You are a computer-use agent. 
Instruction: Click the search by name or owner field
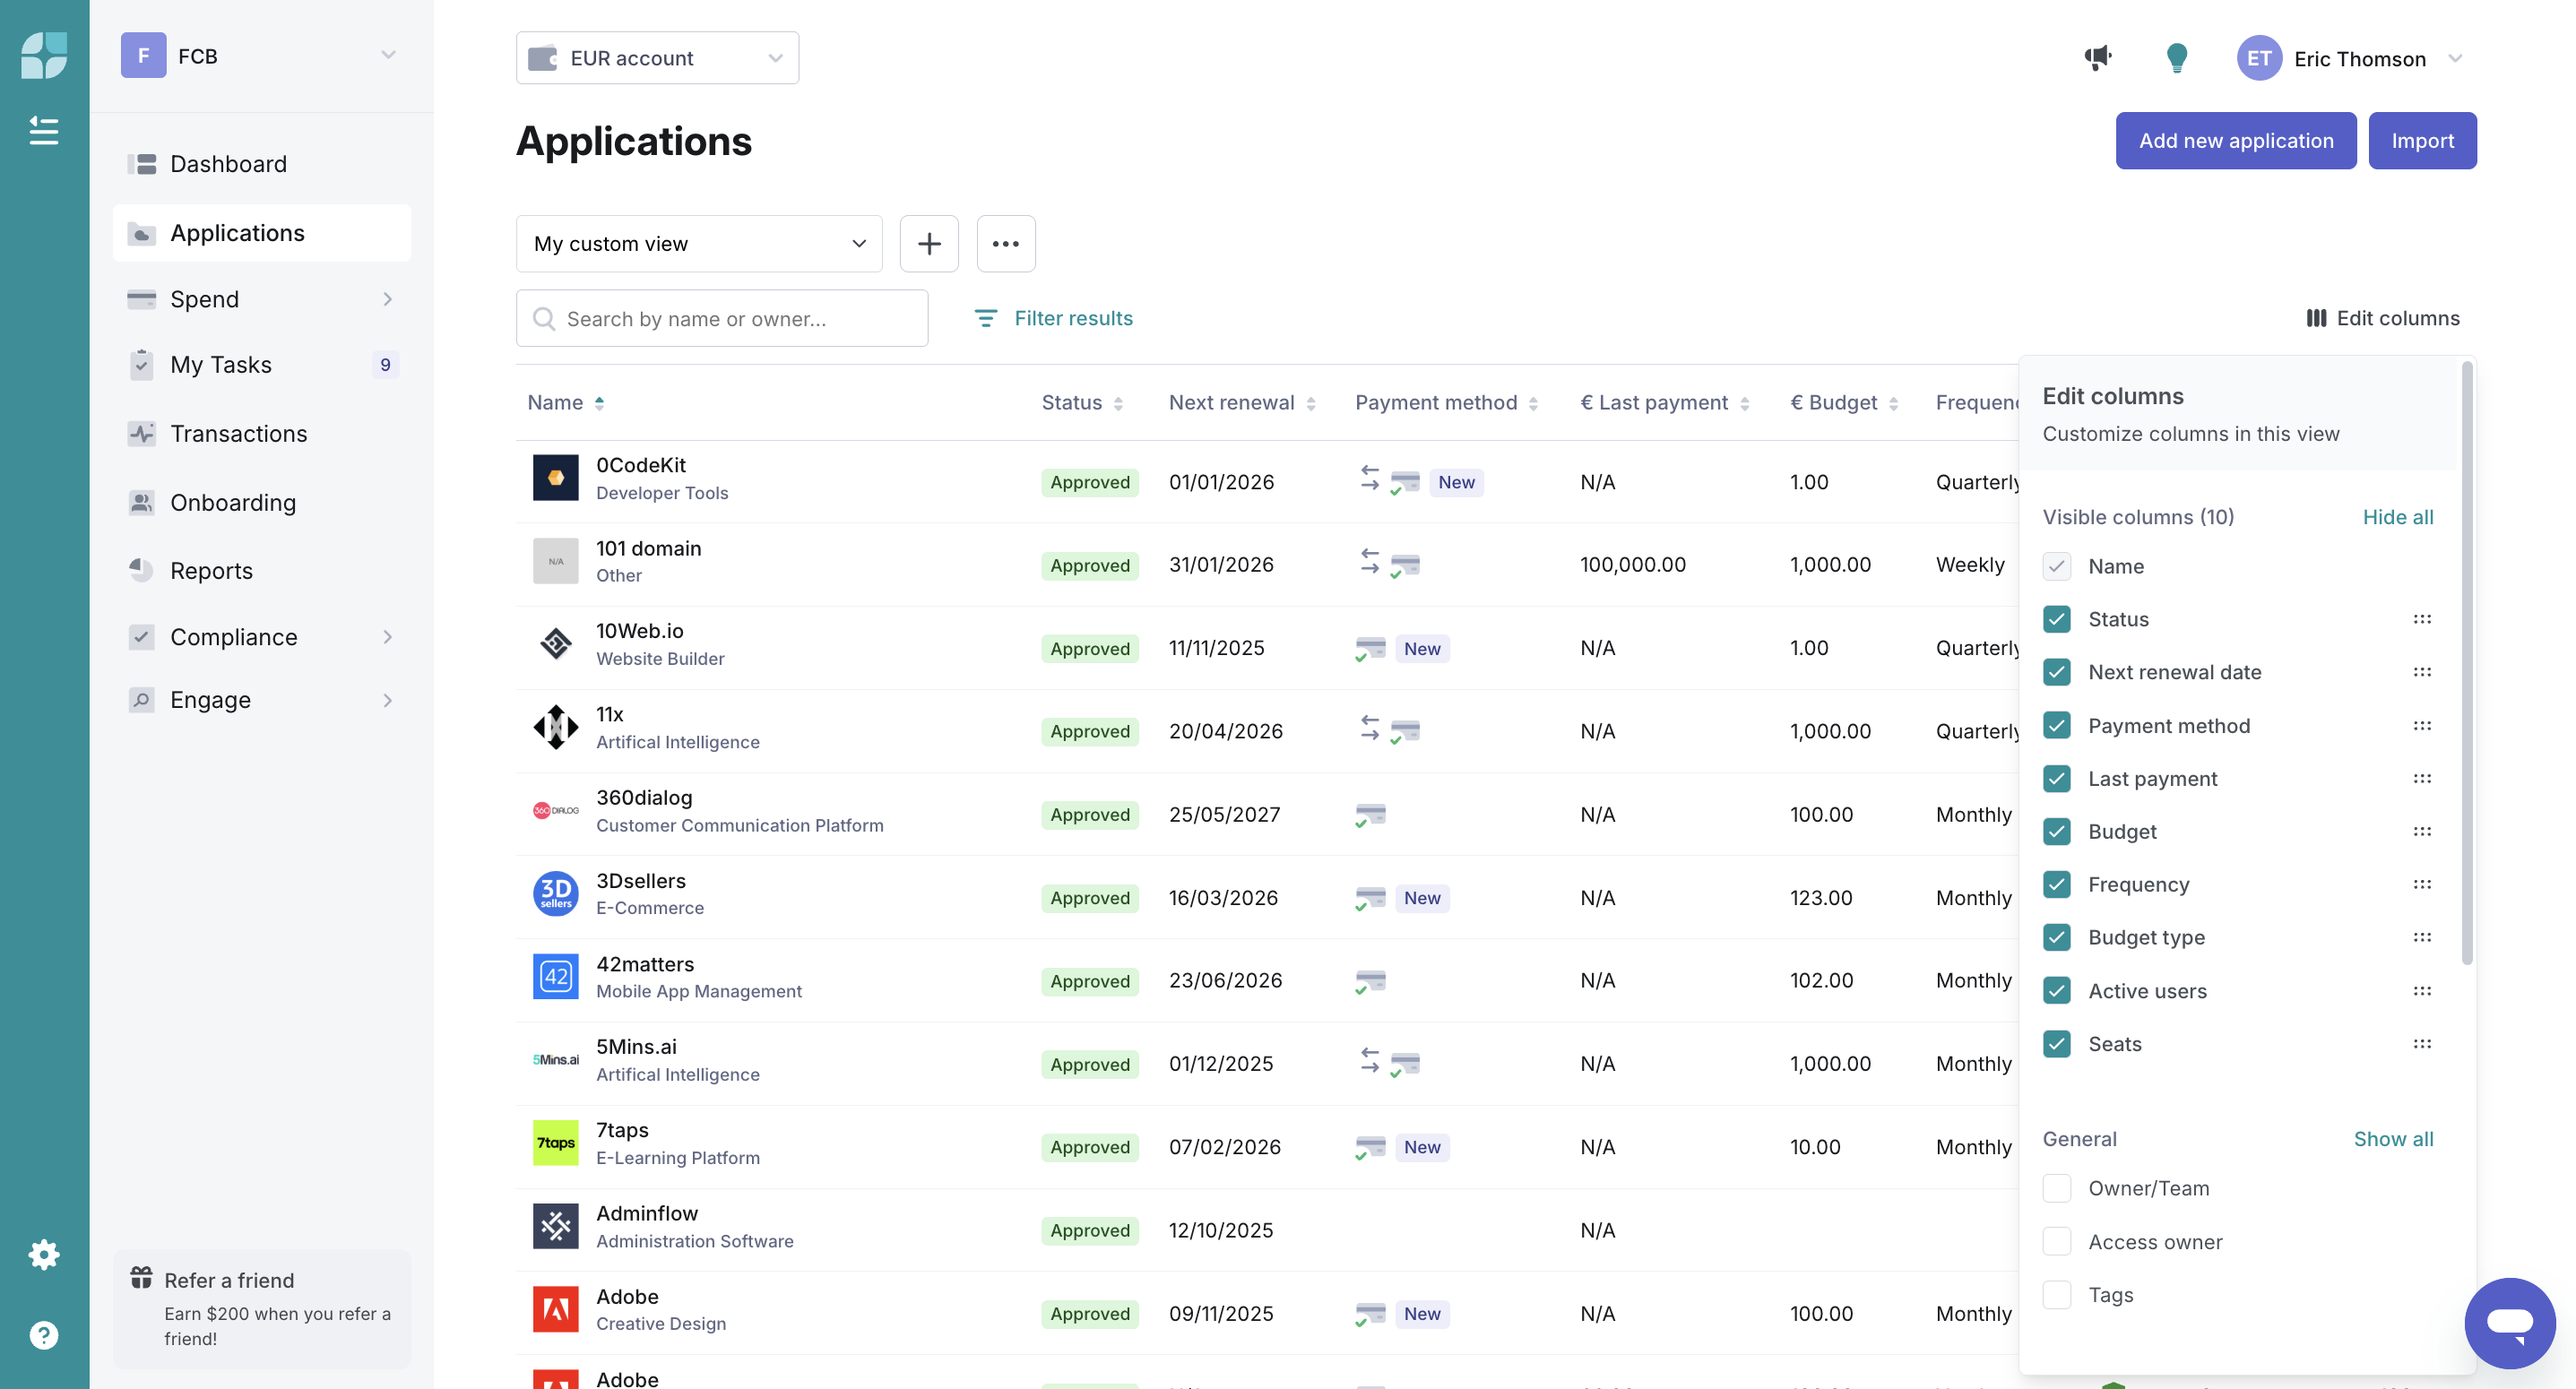coord(722,318)
